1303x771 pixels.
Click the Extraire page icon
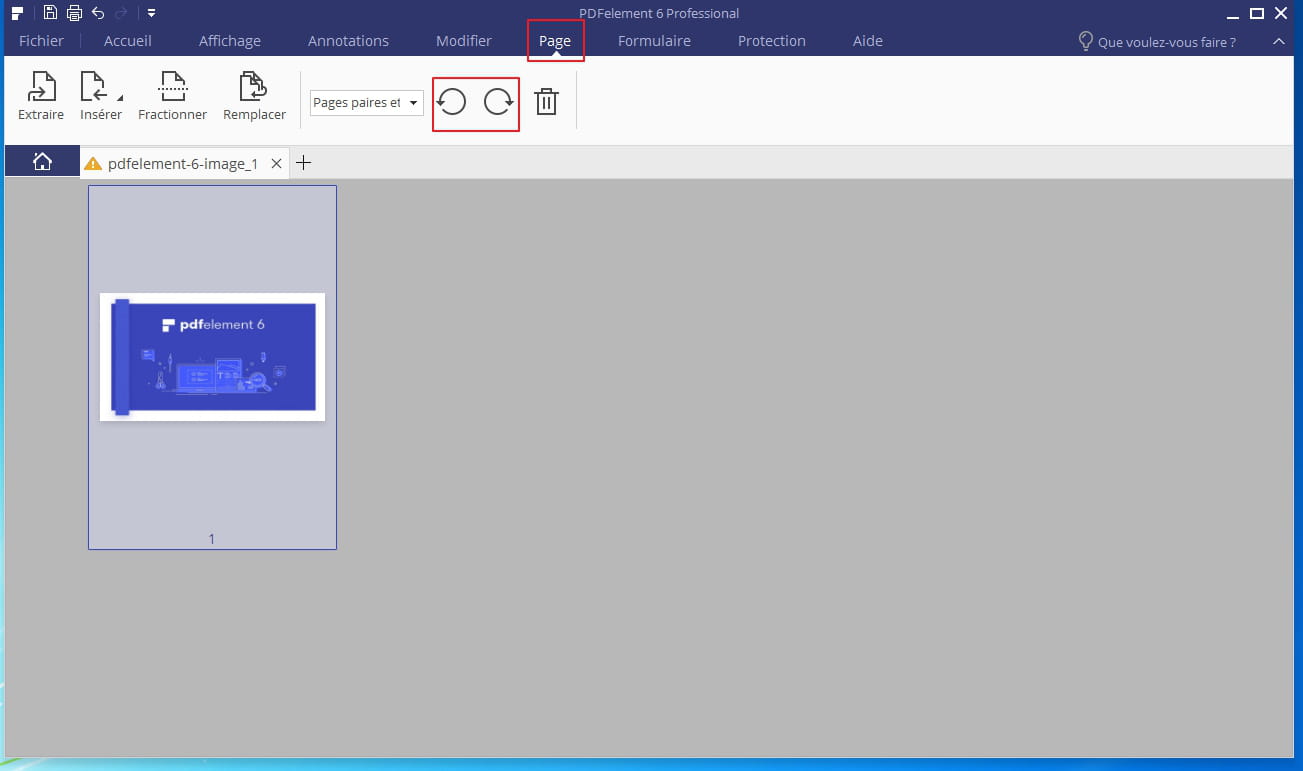click(x=41, y=87)
